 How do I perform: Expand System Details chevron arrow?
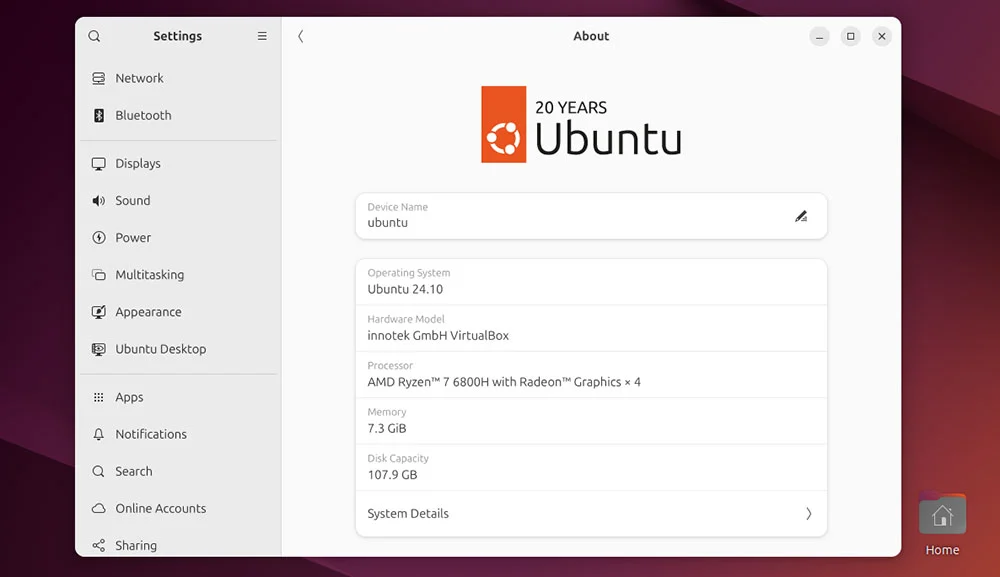pos(808,514)
